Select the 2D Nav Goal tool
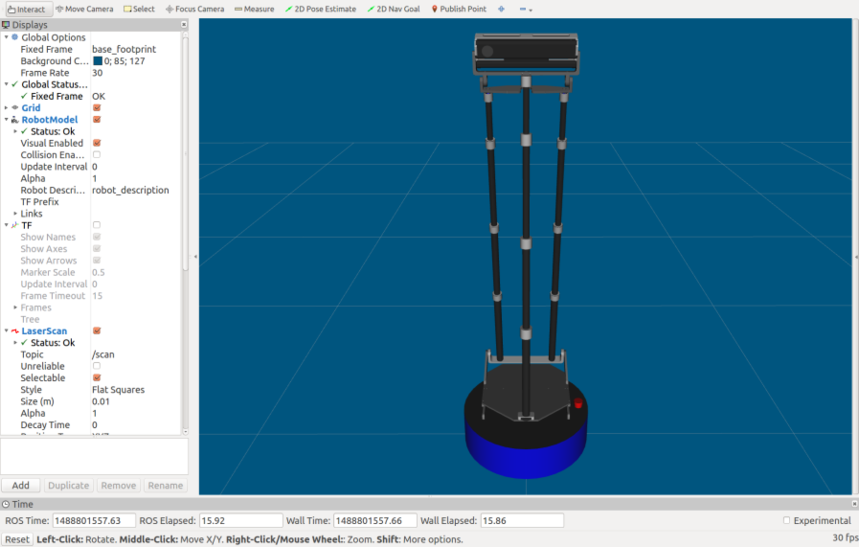This screenshot has width=859, height=547. point(394,9)
